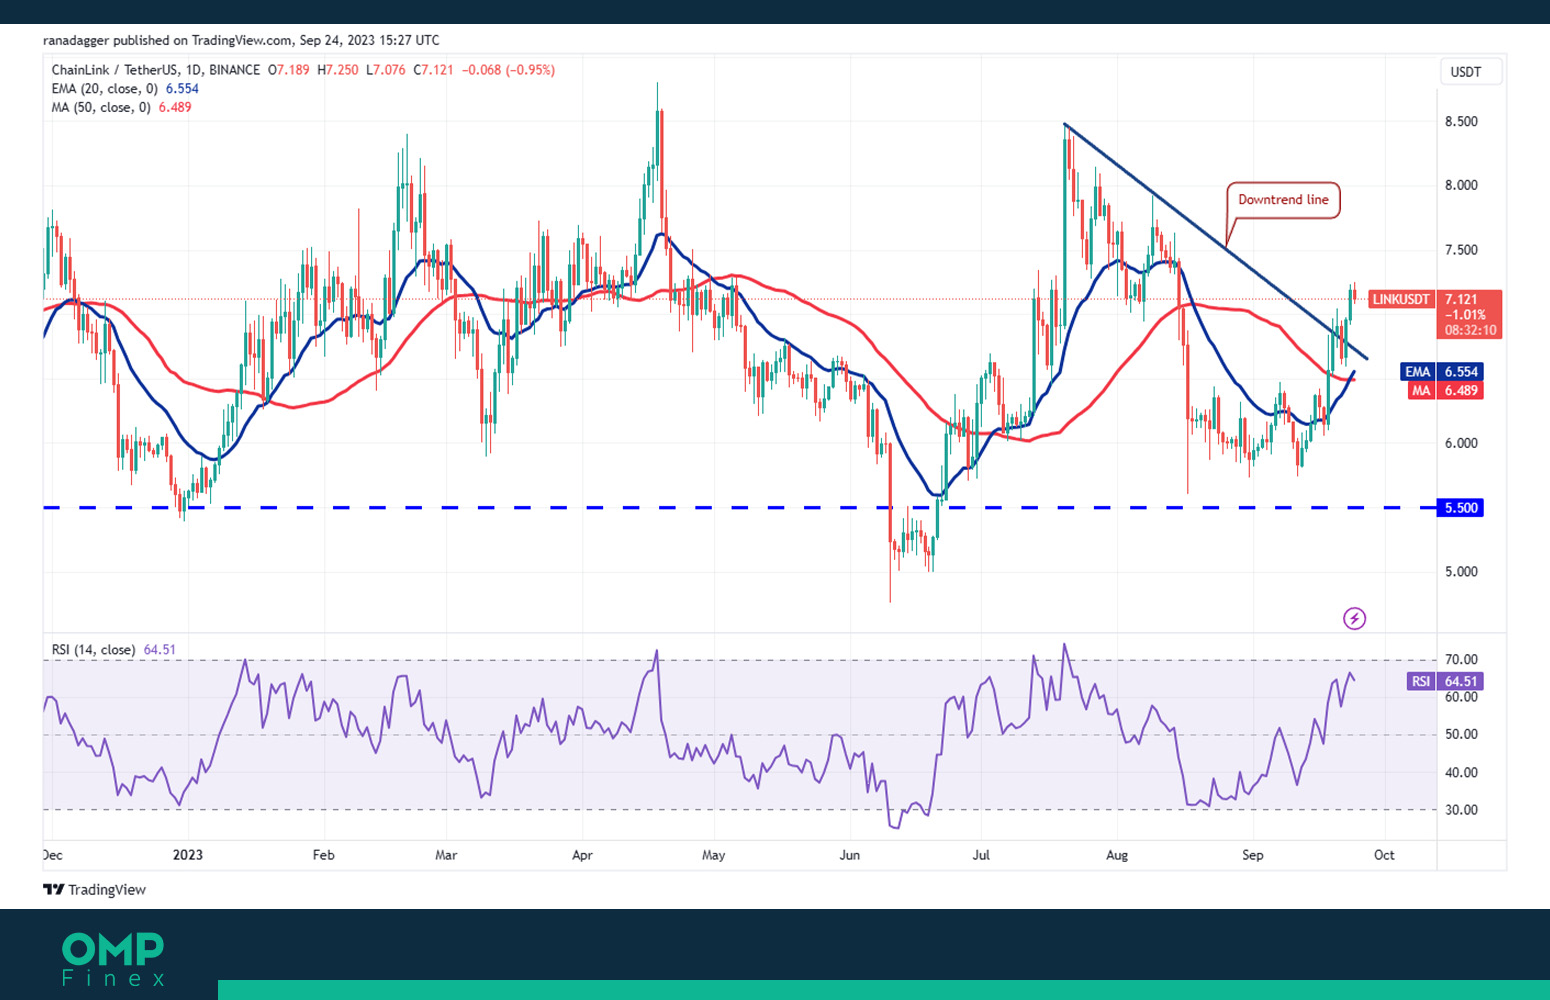Select the RSI (14, close) indicator legend

(x=113, y=650)
